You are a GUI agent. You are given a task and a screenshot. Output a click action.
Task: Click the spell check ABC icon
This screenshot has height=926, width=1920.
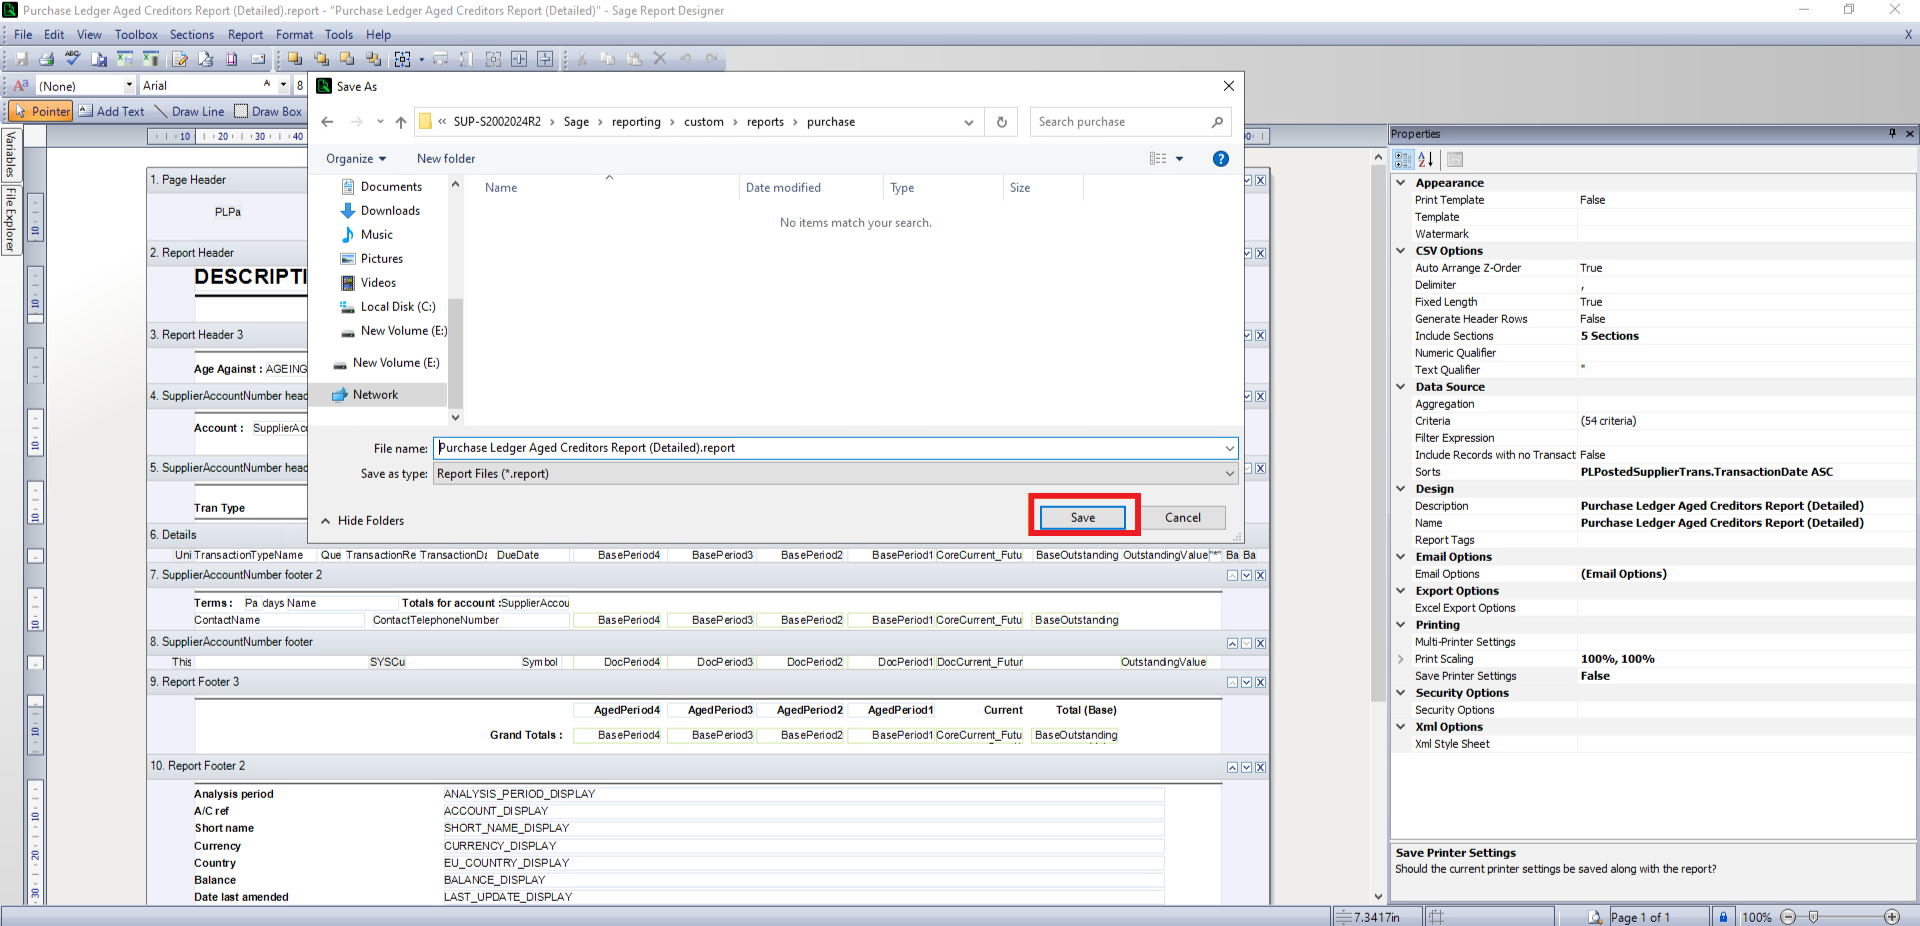click(x=72, y=59)
